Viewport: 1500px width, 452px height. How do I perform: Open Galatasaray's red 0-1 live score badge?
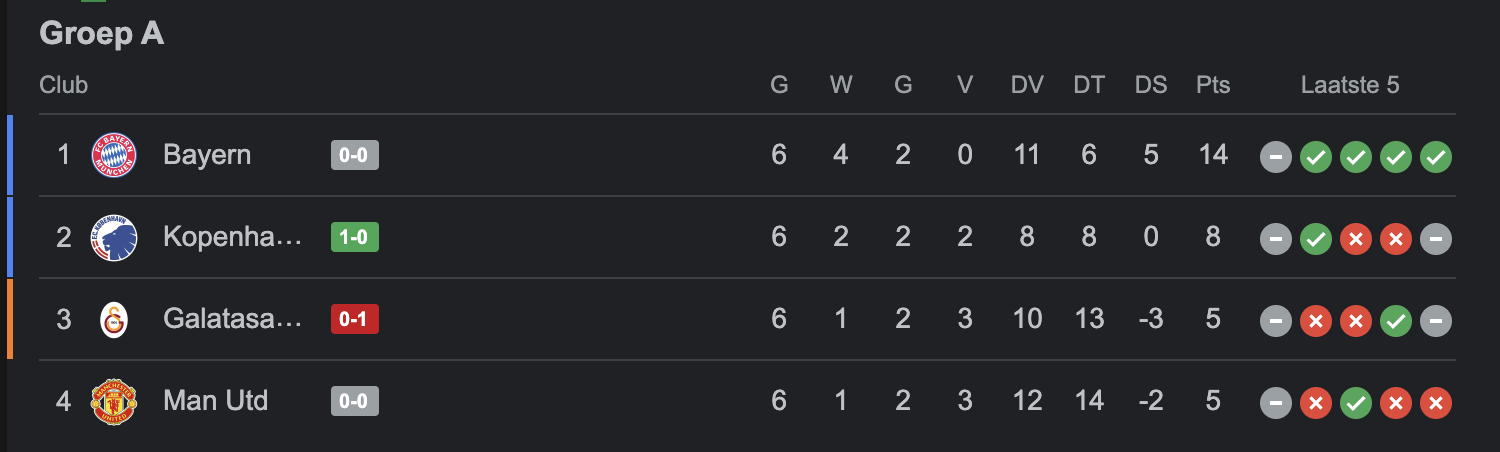click(355, 319)
